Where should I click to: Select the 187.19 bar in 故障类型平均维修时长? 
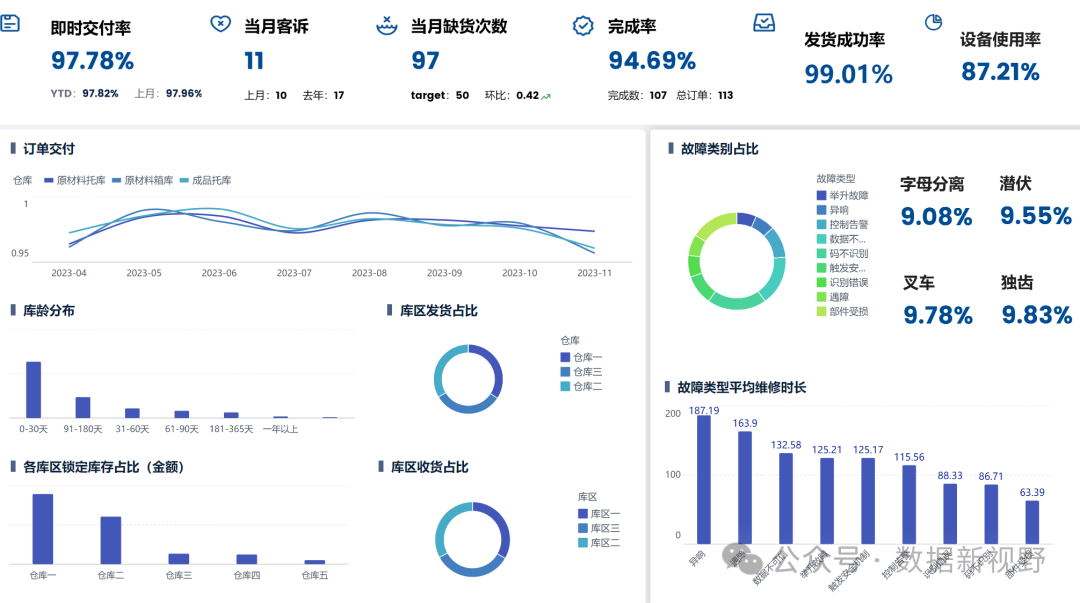704,479
